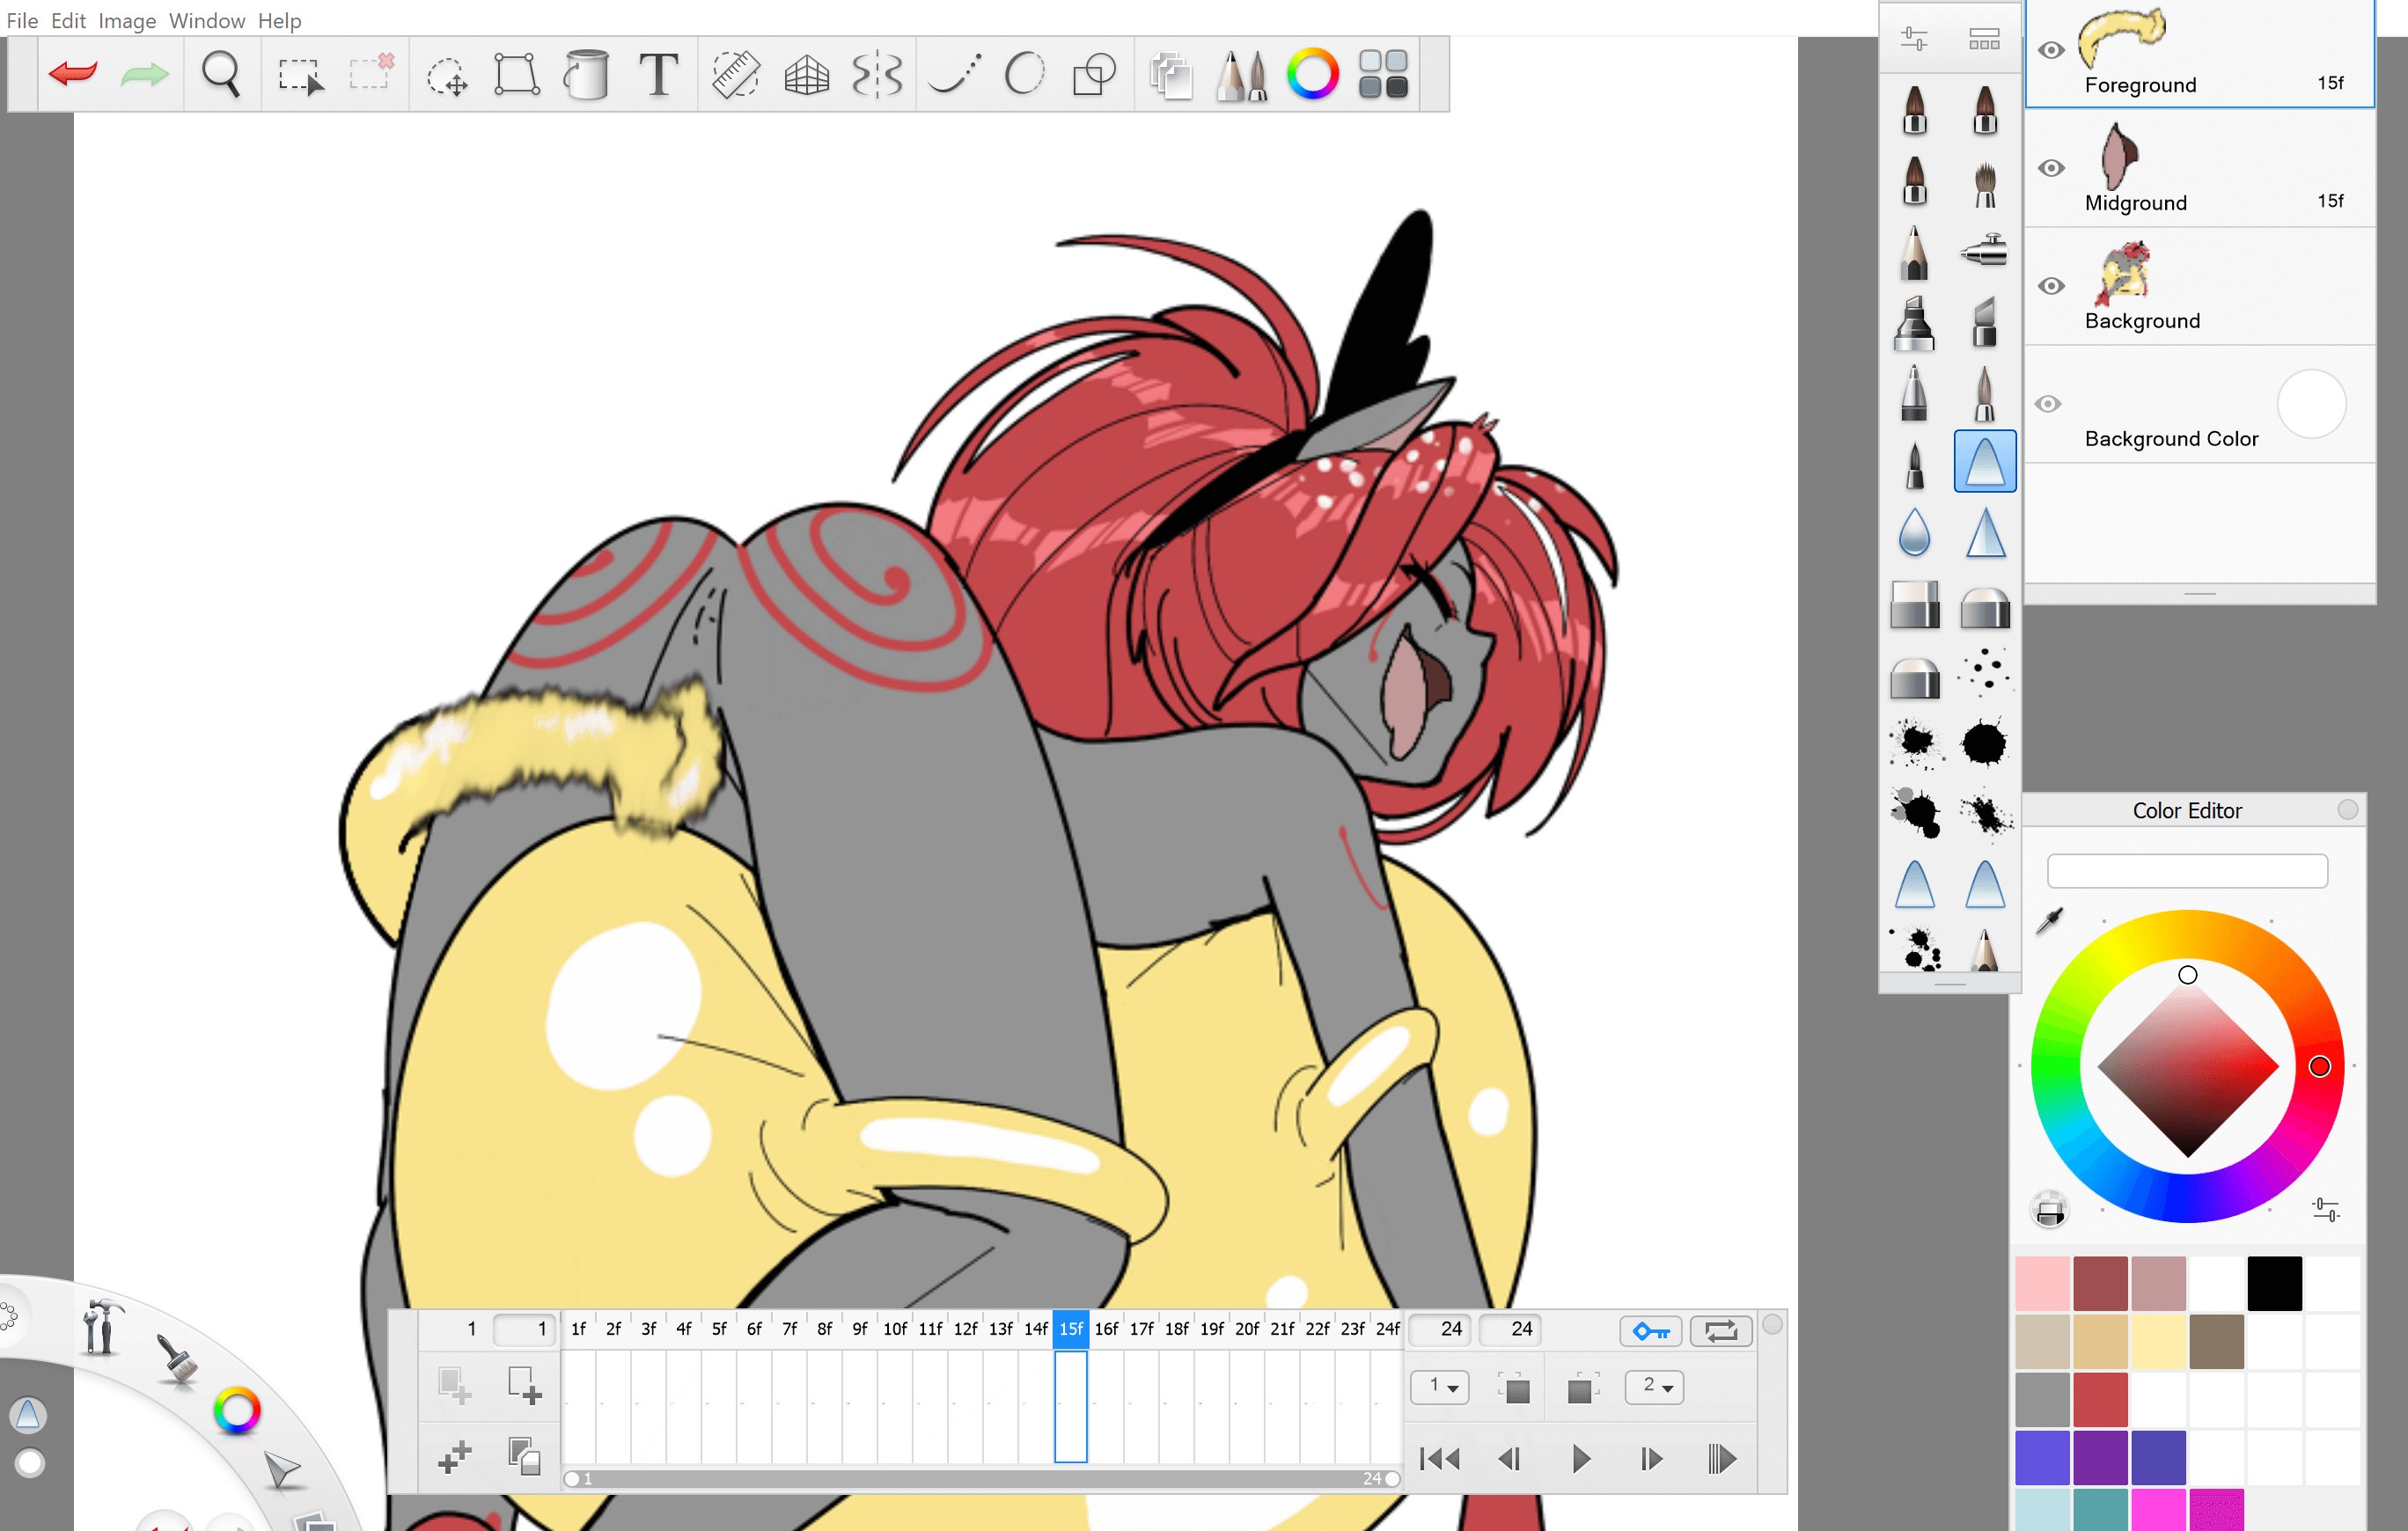The height and width of the screenshot is (1531, 2408).
Task: Toggle Midground layer visibility
Action: click(2051, 168)
